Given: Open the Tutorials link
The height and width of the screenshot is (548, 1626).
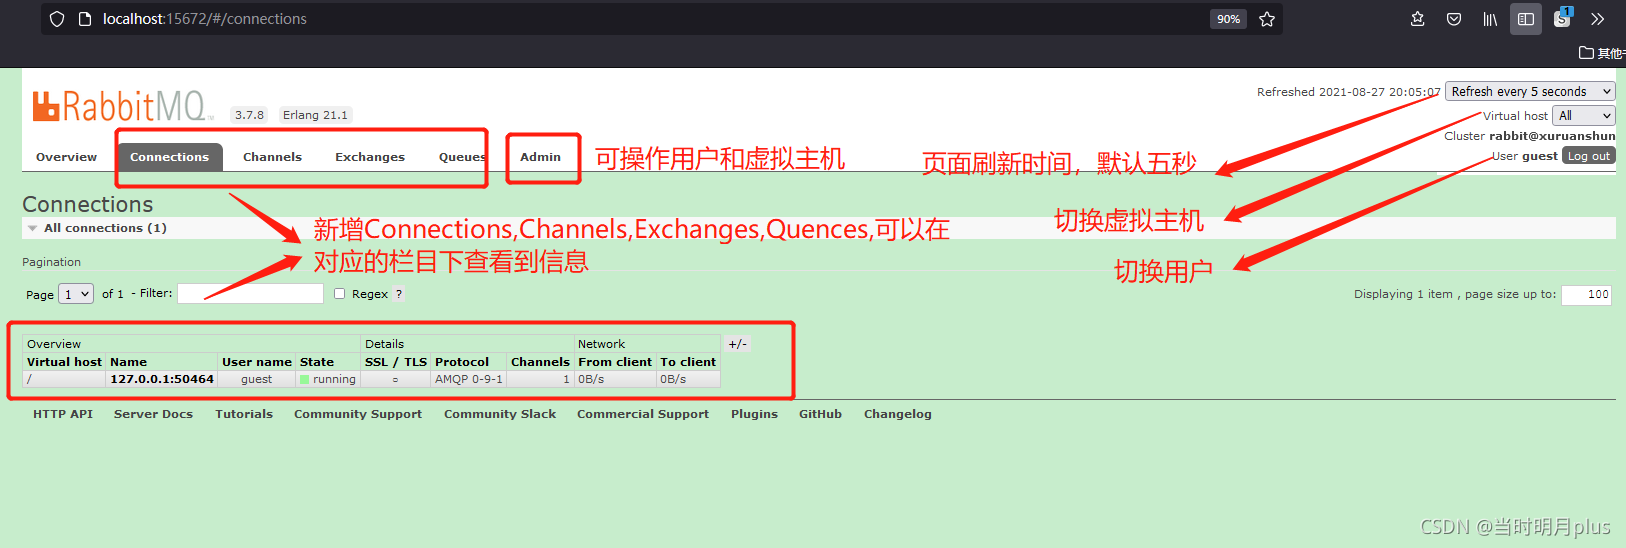Looking at the screenshot, I should 244,414.
